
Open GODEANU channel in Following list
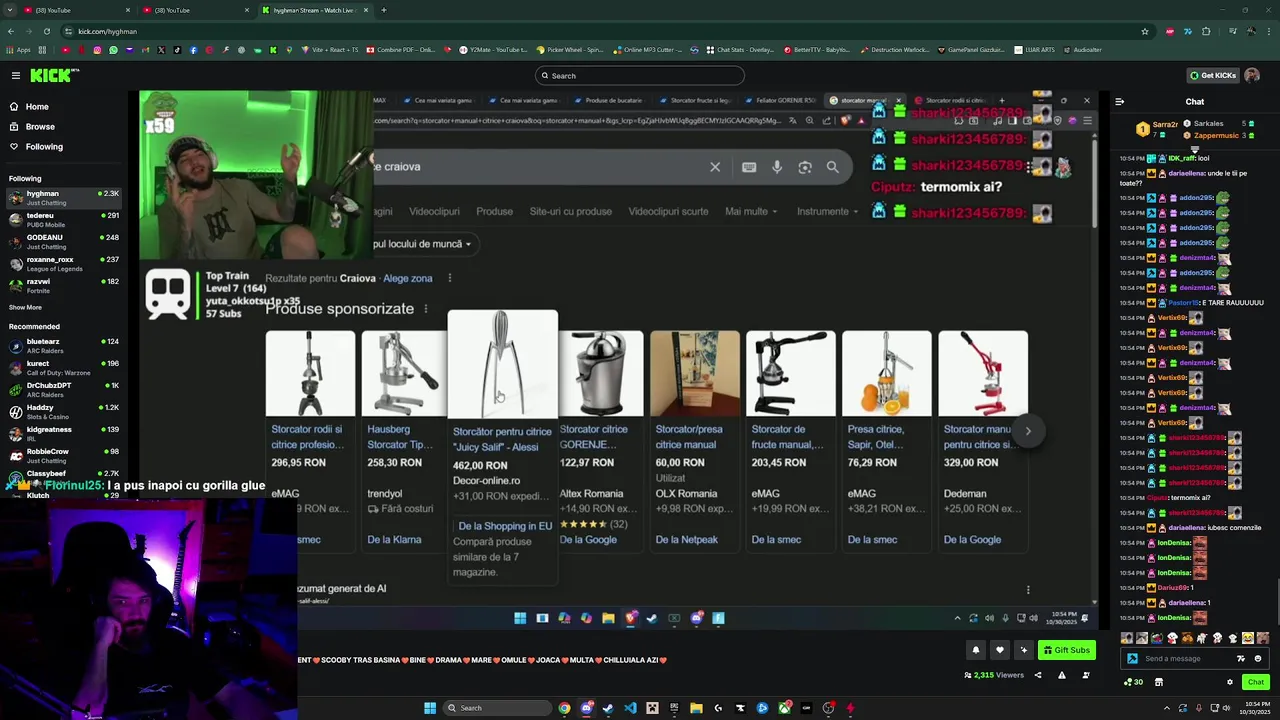[x=64, y=241]
